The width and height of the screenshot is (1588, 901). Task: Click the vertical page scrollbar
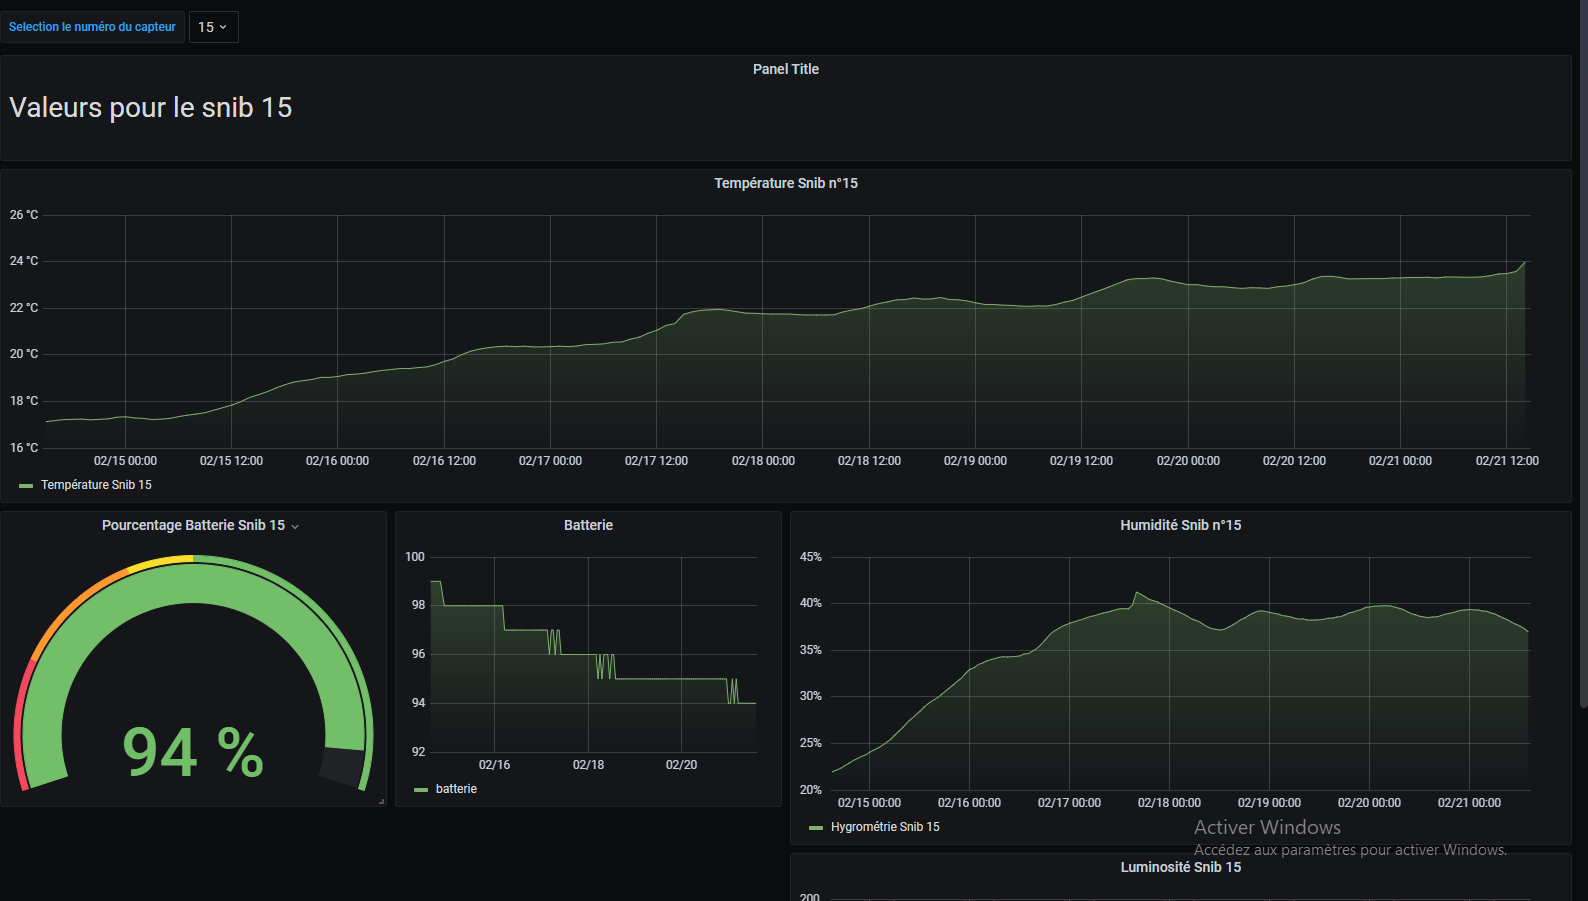coord(1583,353)
